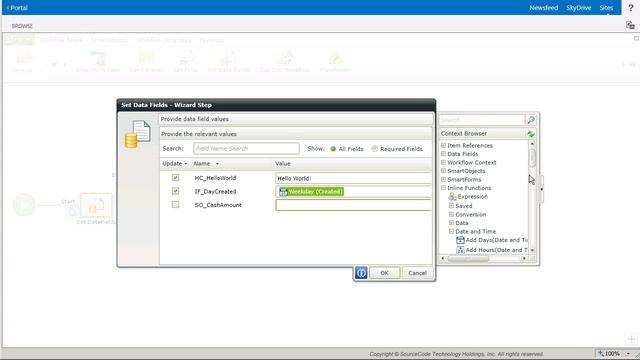The width and height of the screenshot is (640, 360).
Task: Click the plus icon at bottom right corner
Action: click(631, 339)
